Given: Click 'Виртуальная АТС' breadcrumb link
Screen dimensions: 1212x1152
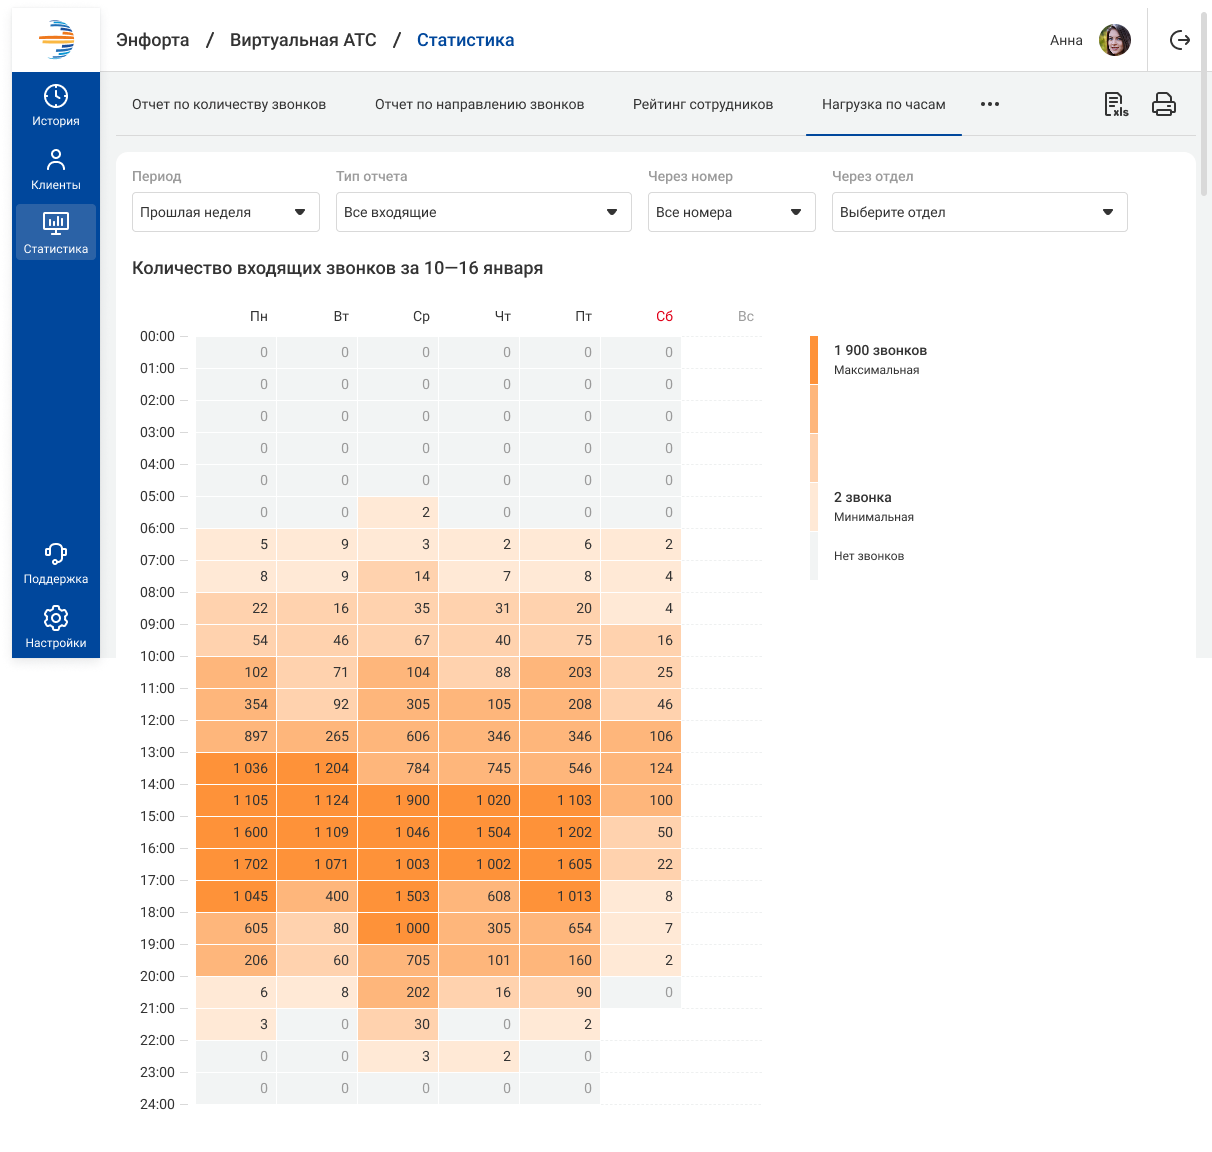Looking at the screenshot, I should 303,40.
